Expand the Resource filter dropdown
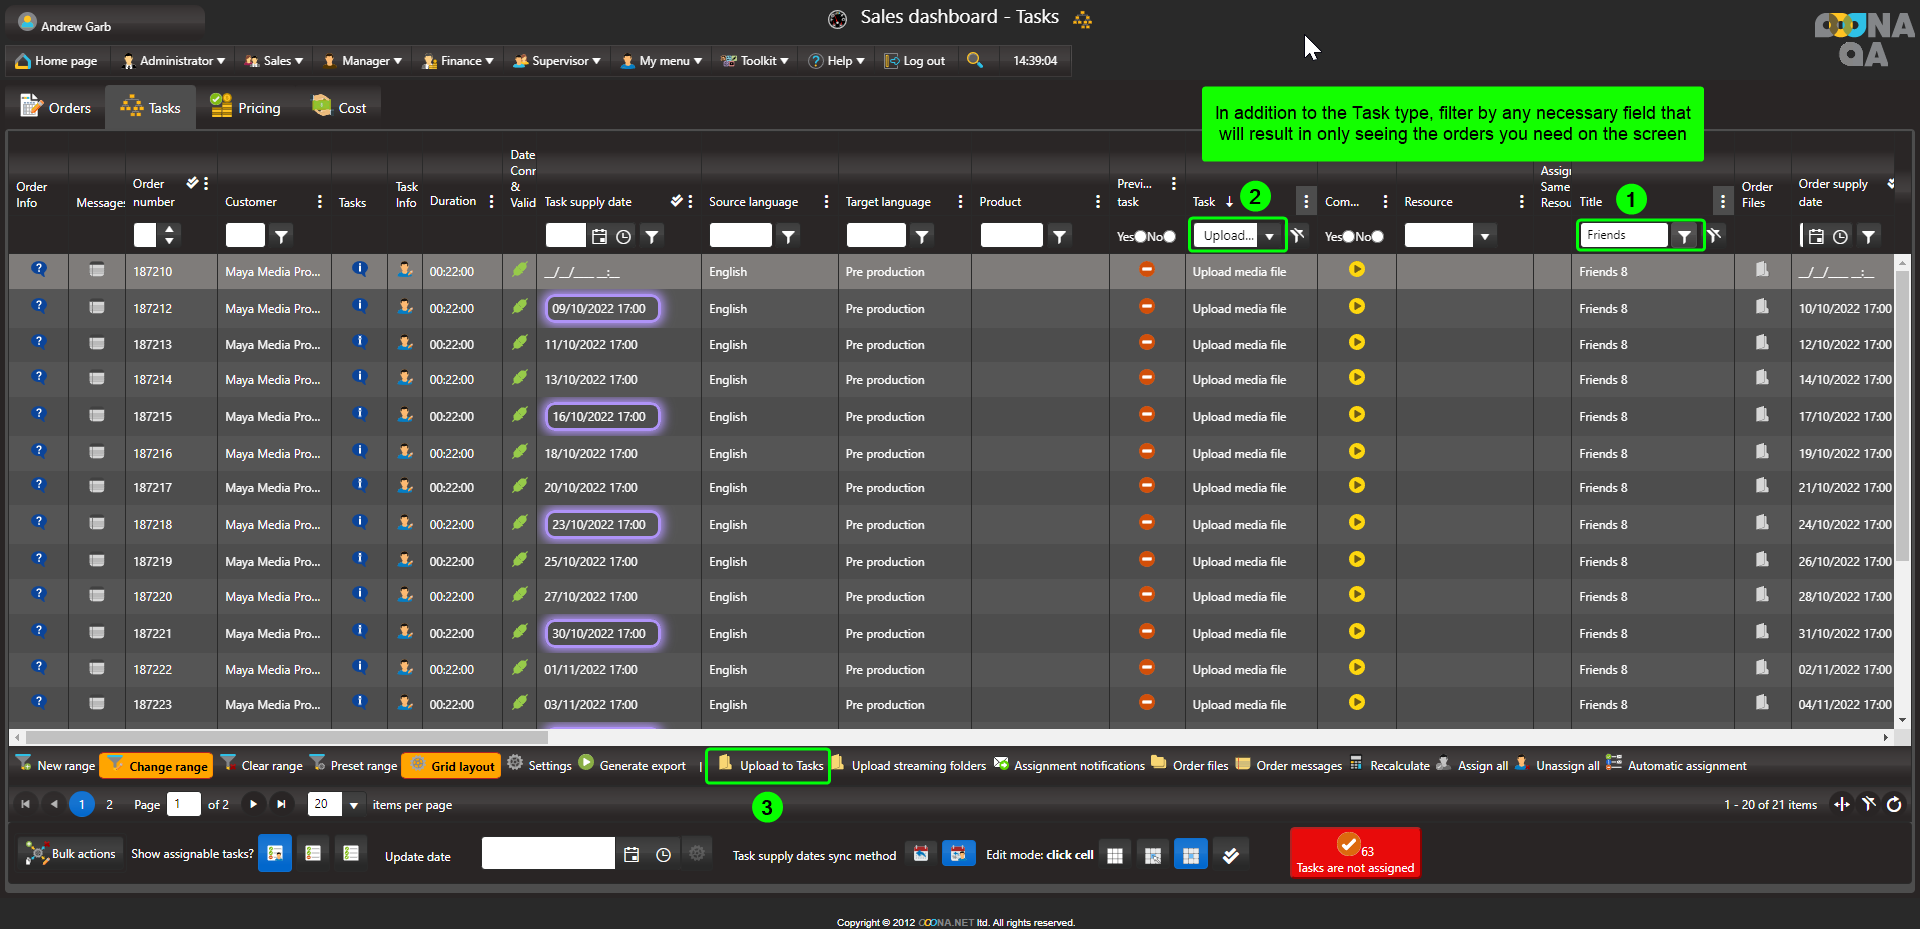 click(x=1485, y=237)
